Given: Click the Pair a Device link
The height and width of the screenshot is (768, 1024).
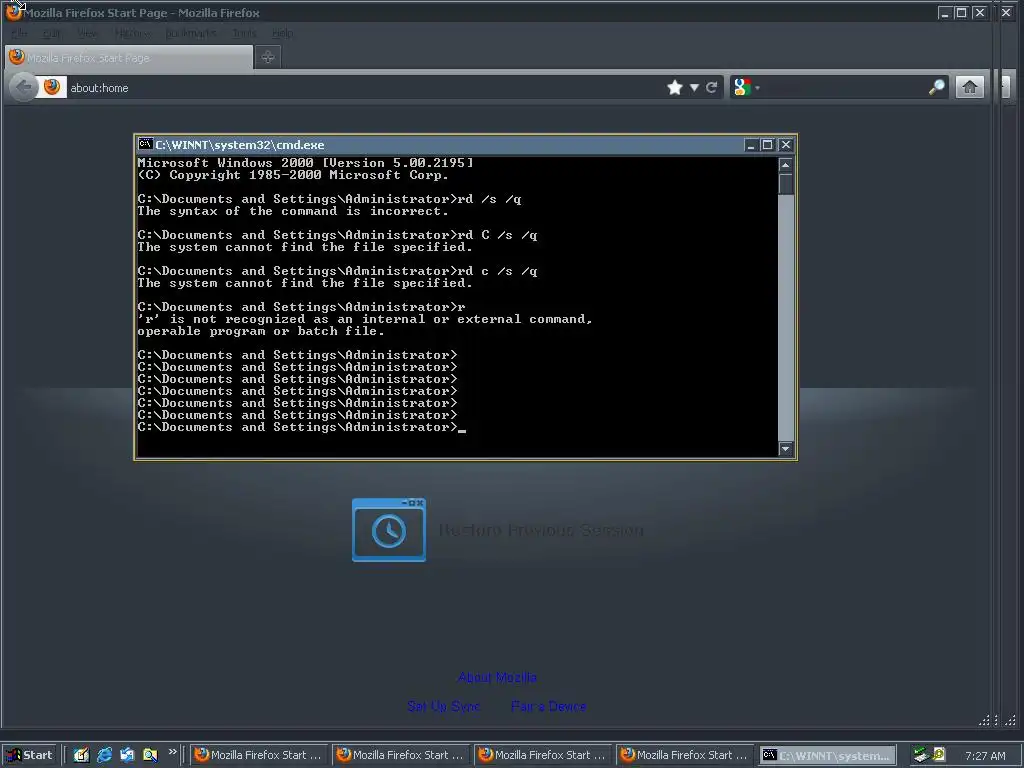Looking at the screenshot, I should pyautogui.click(x=549, y=706).
